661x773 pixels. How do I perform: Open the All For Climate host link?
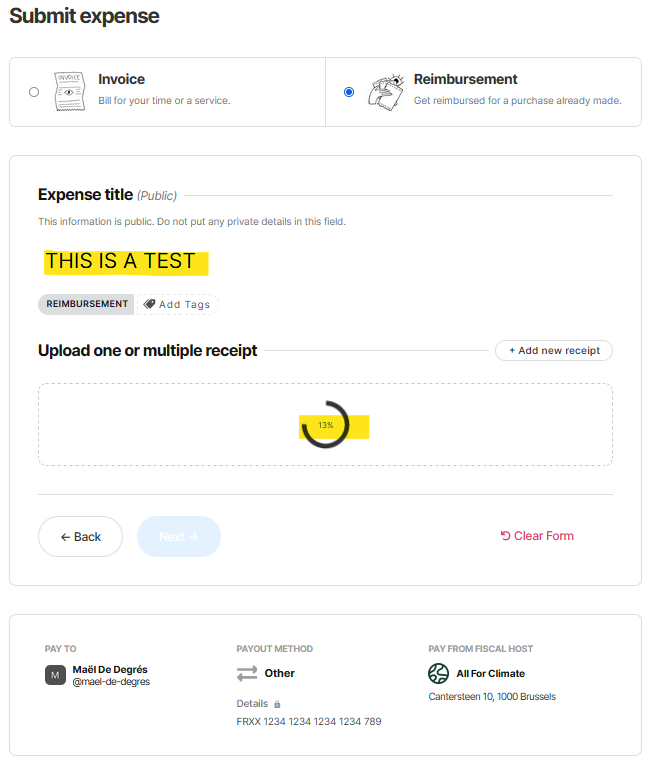(x=491, y=674)
